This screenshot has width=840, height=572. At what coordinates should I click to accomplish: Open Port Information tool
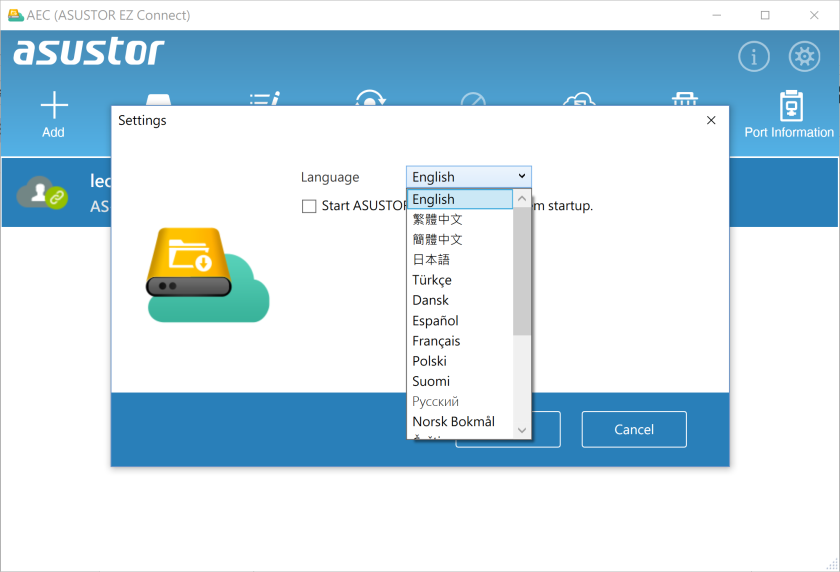[789, 115]
